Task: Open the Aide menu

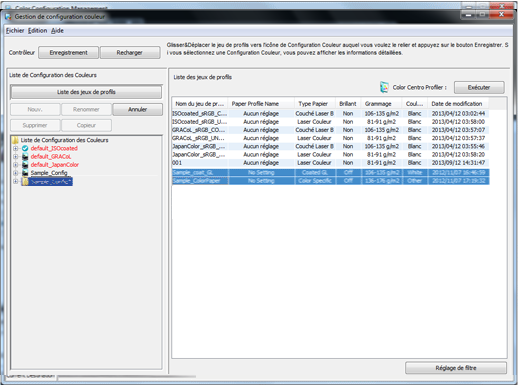Action: pos(57,31)
